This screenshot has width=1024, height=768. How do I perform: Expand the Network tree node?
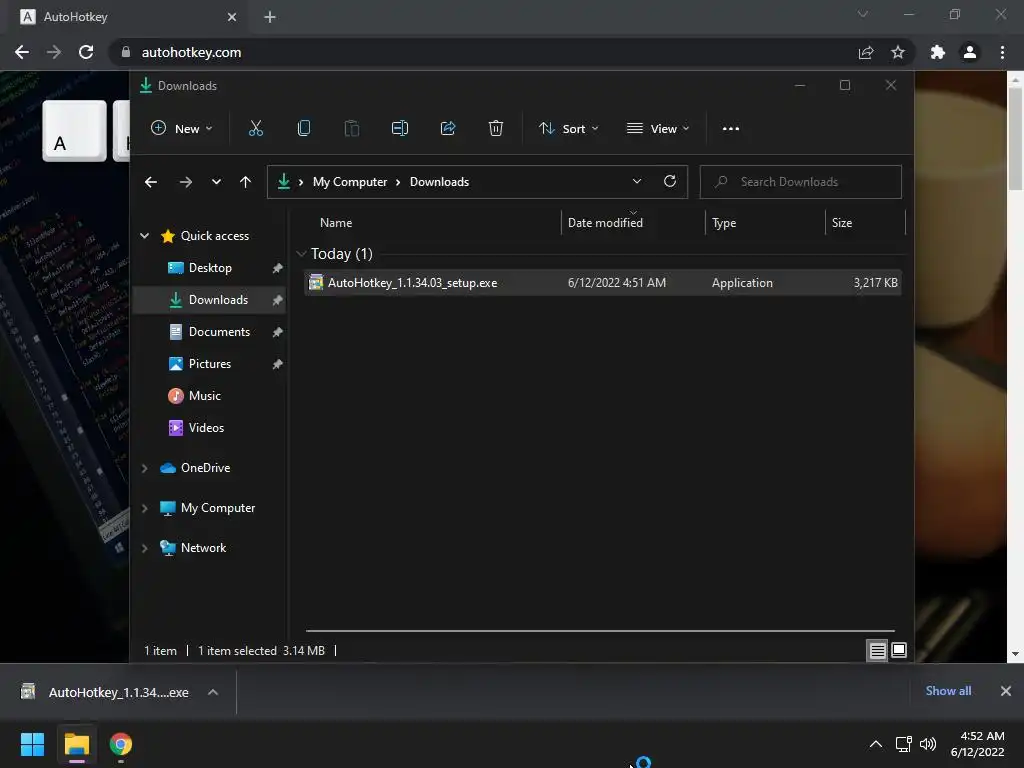(x=144, y=548)
